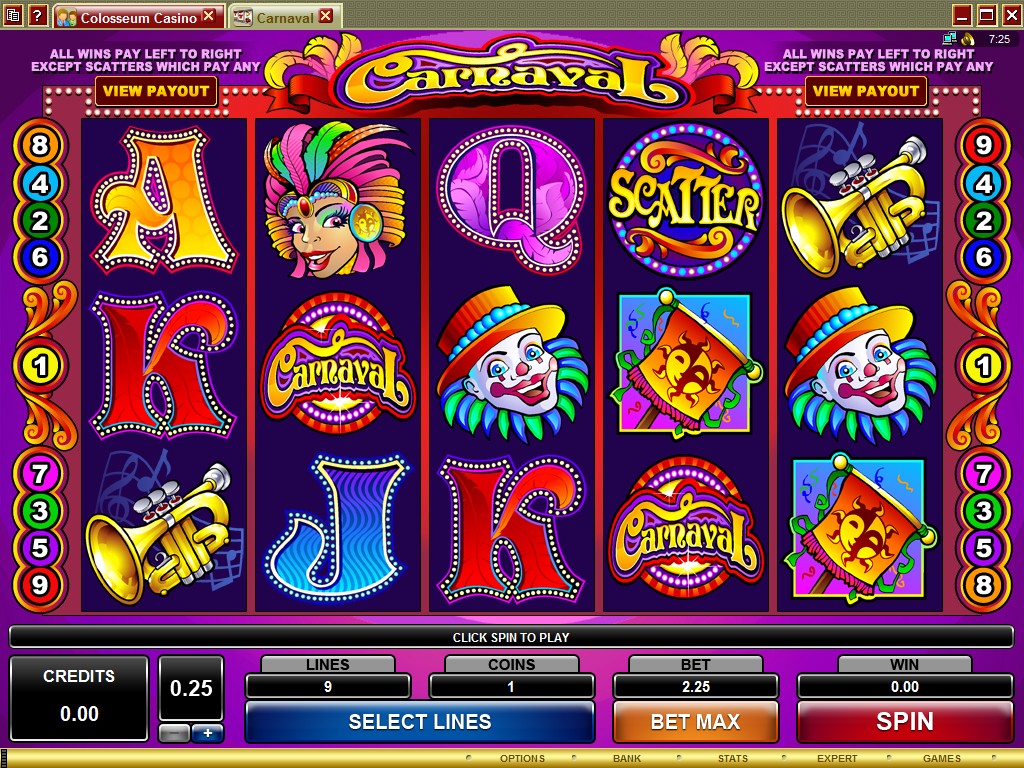Image resolution: width=1024 pixels, height=768 pixels.
Task: Click the Bet Max button
Action: (696, 722)
